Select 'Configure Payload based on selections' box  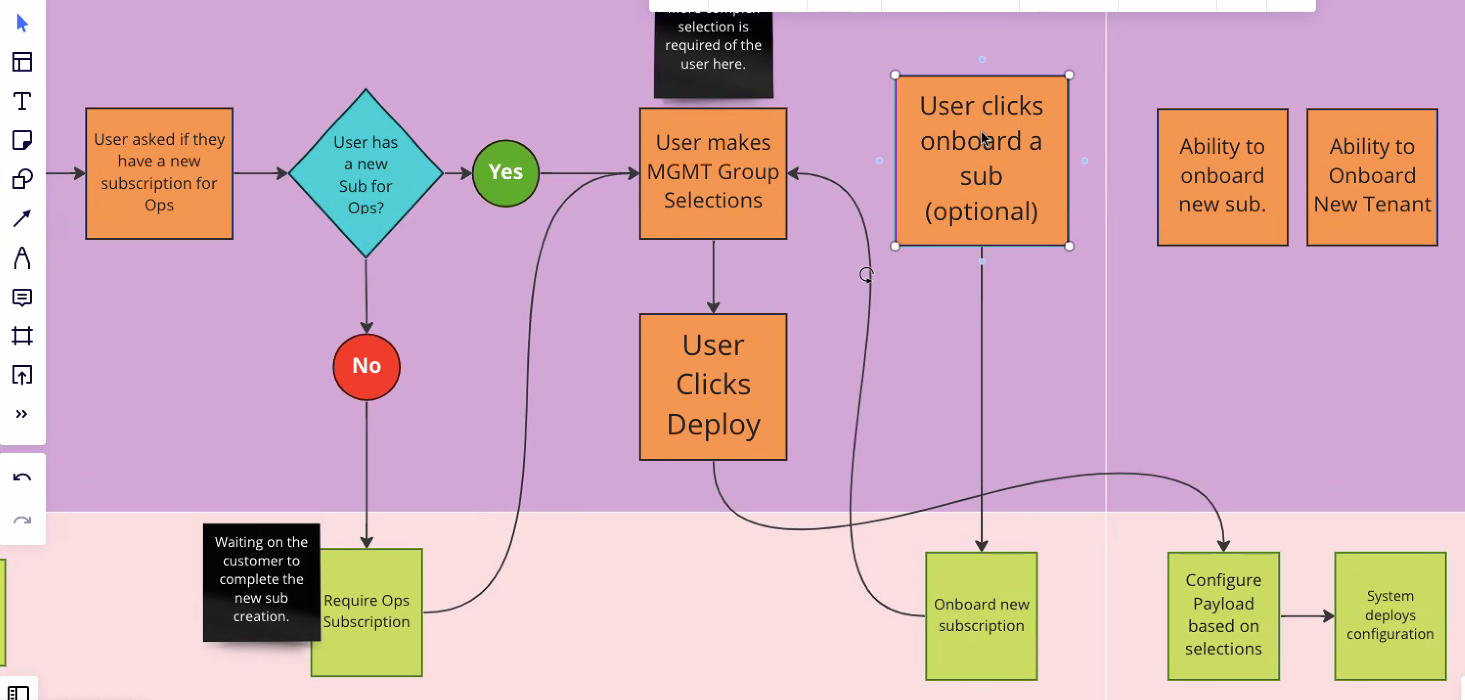click(x=1223, y=614)
